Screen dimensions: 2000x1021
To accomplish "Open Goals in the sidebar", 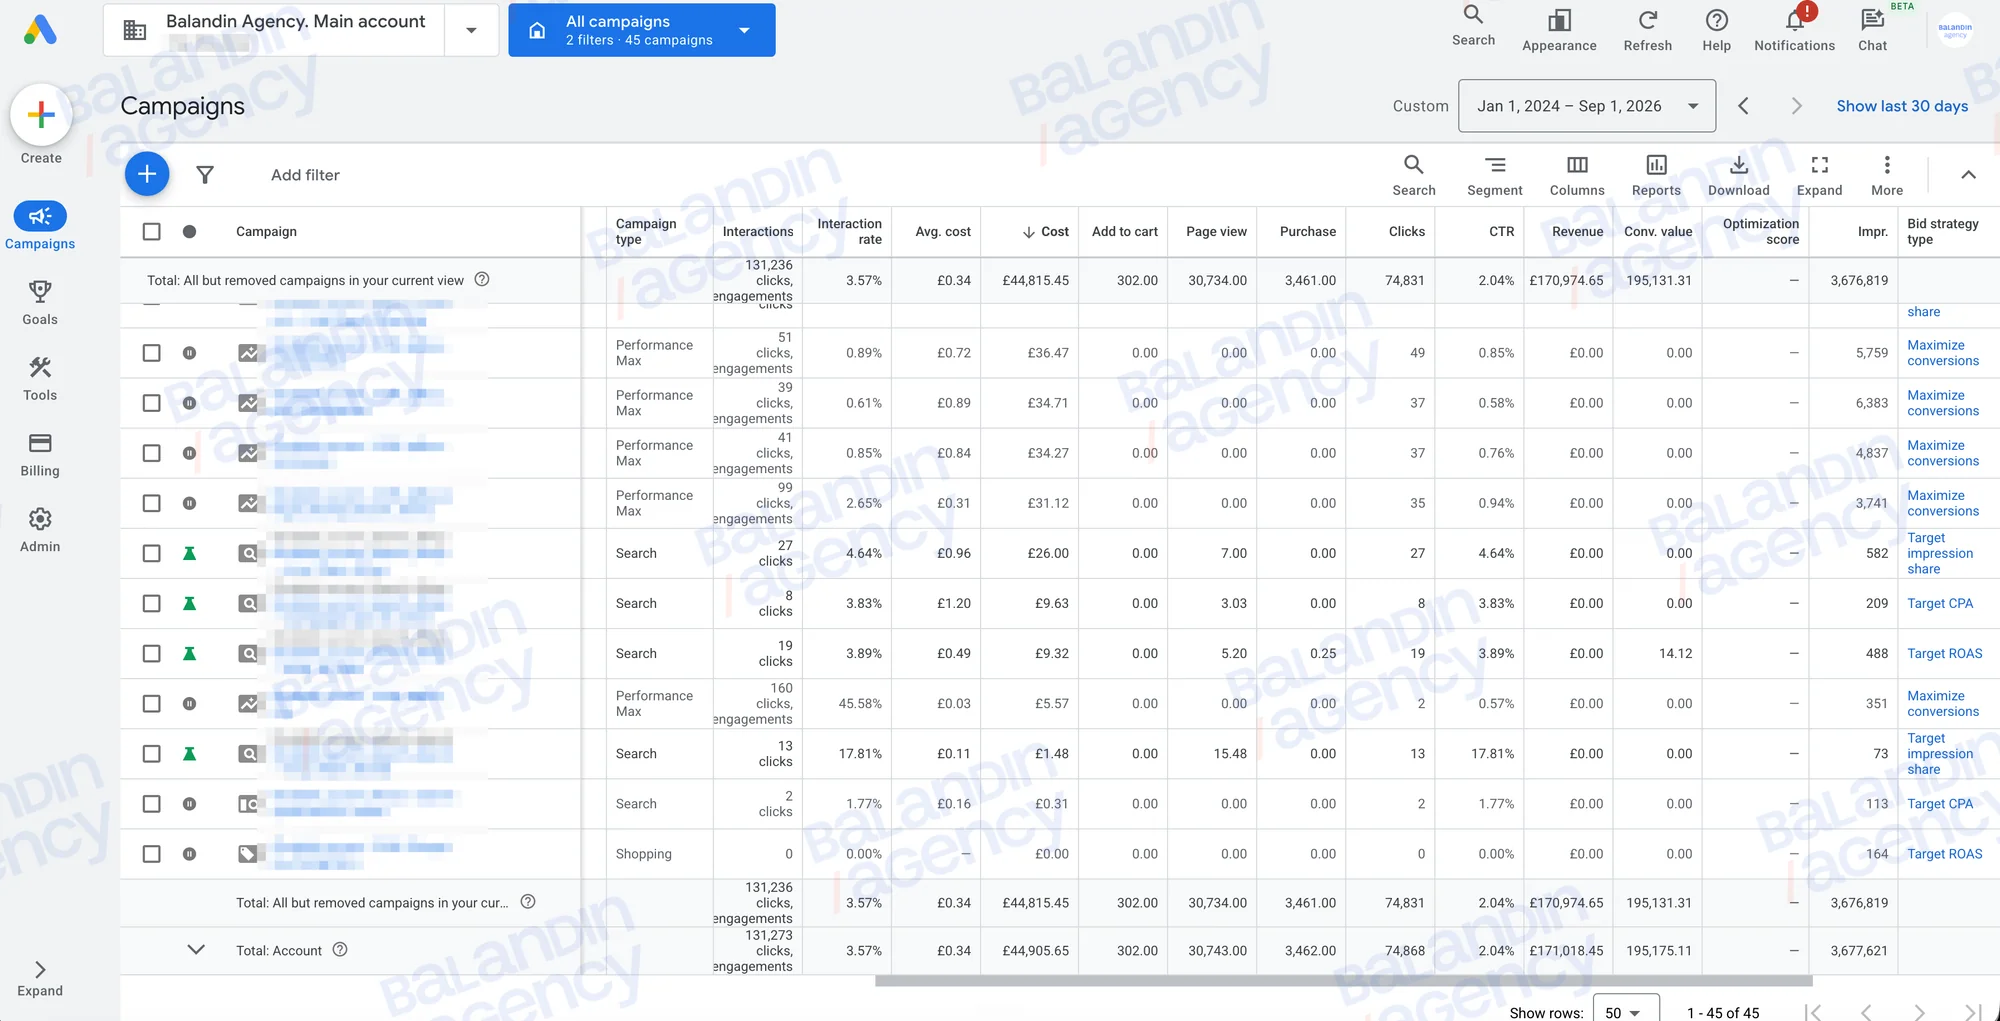I will tap(40, 303).
